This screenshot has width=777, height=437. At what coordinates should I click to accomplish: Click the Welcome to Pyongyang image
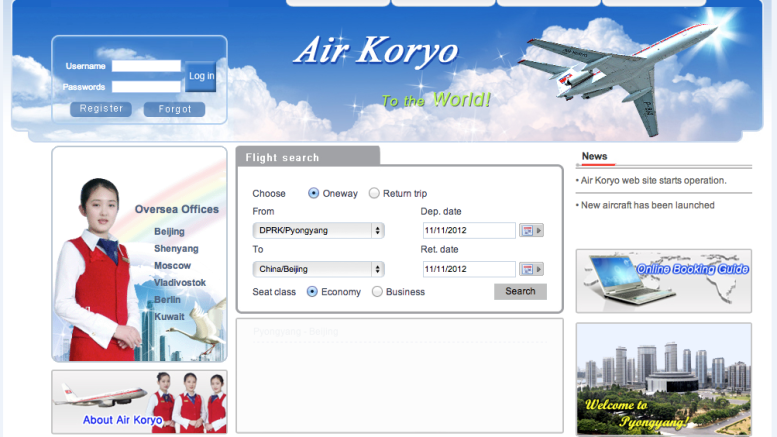pyautogui.click(x=663, y=379)
